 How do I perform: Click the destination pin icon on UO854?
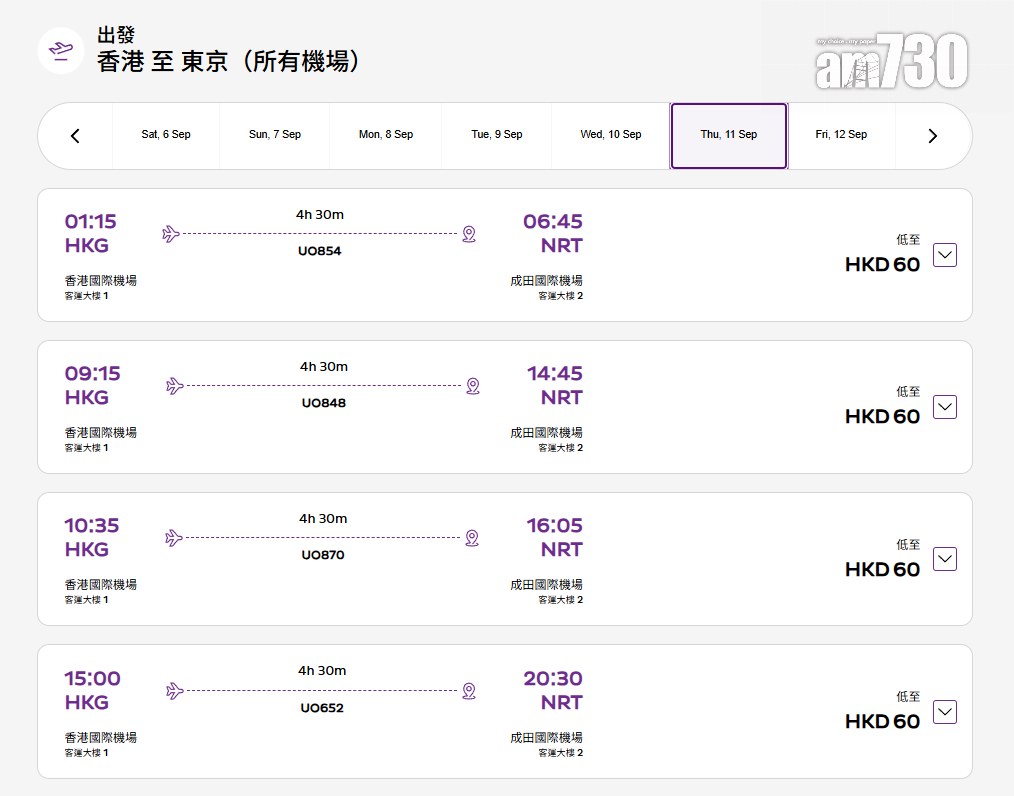[x=469, y=234]
